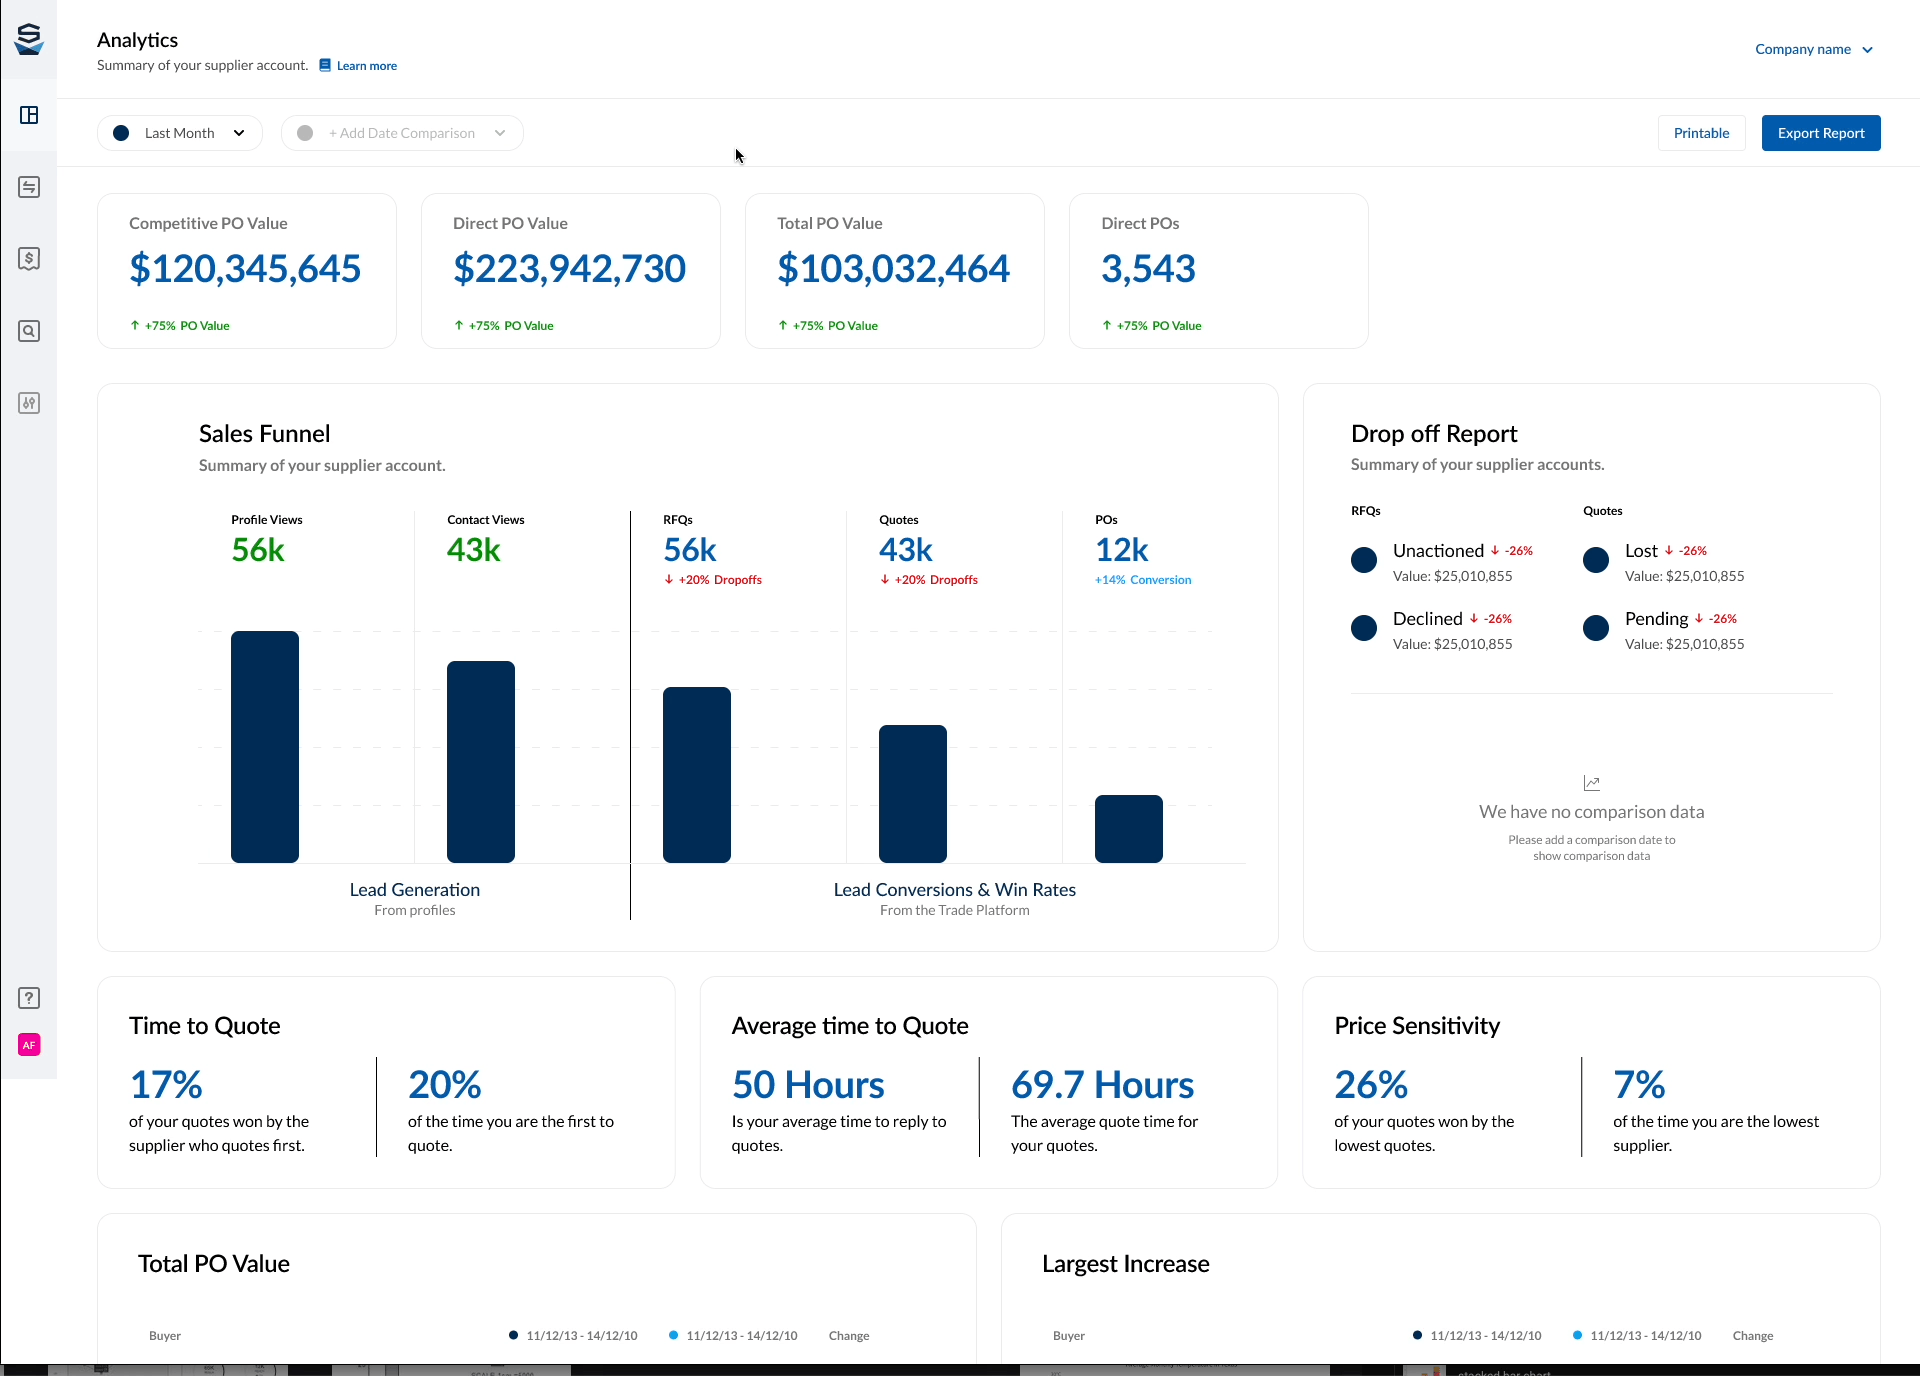Click the pink AF user avatar
The height and width of the screenshot is (1376, 1920).
[29, 1045]
